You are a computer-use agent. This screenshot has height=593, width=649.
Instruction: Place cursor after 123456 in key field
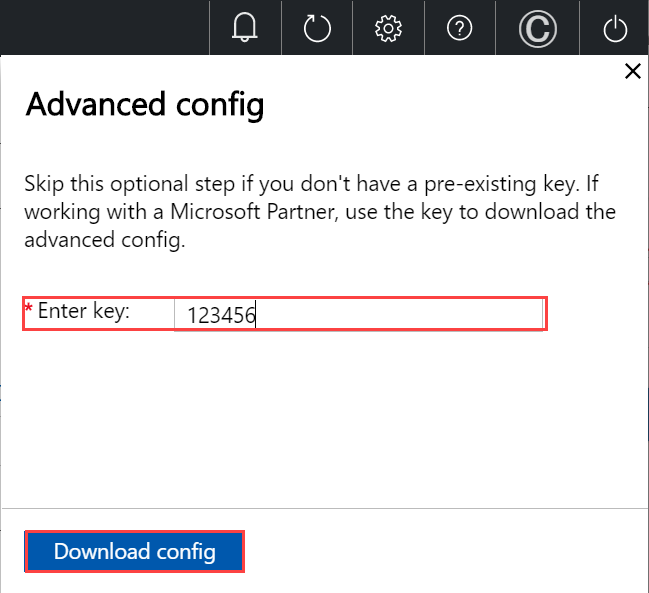pyautogui.click(x=256, y=315)
